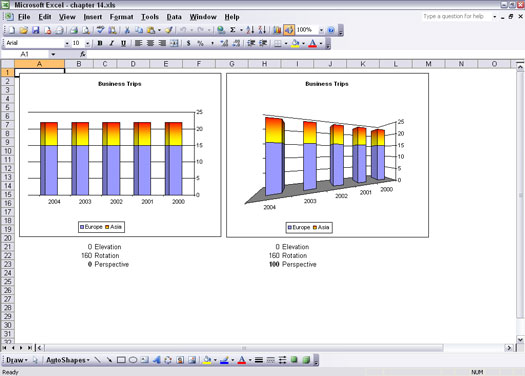
Task: Expand the Name Box dropdown arrow
Action: point(53,54)
